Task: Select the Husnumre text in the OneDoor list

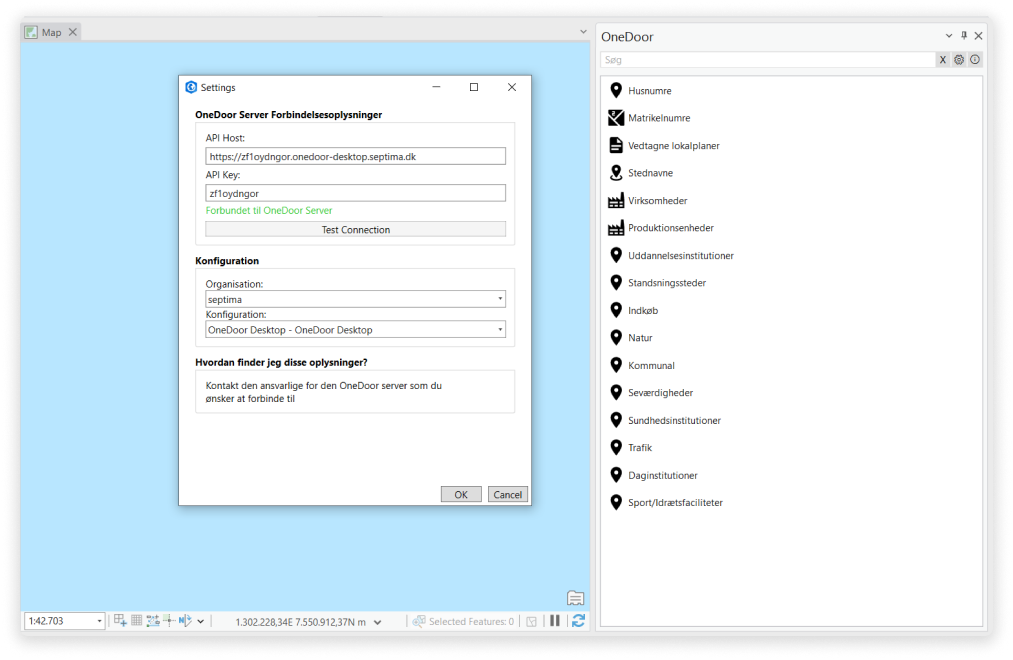Action: [649, 91]
